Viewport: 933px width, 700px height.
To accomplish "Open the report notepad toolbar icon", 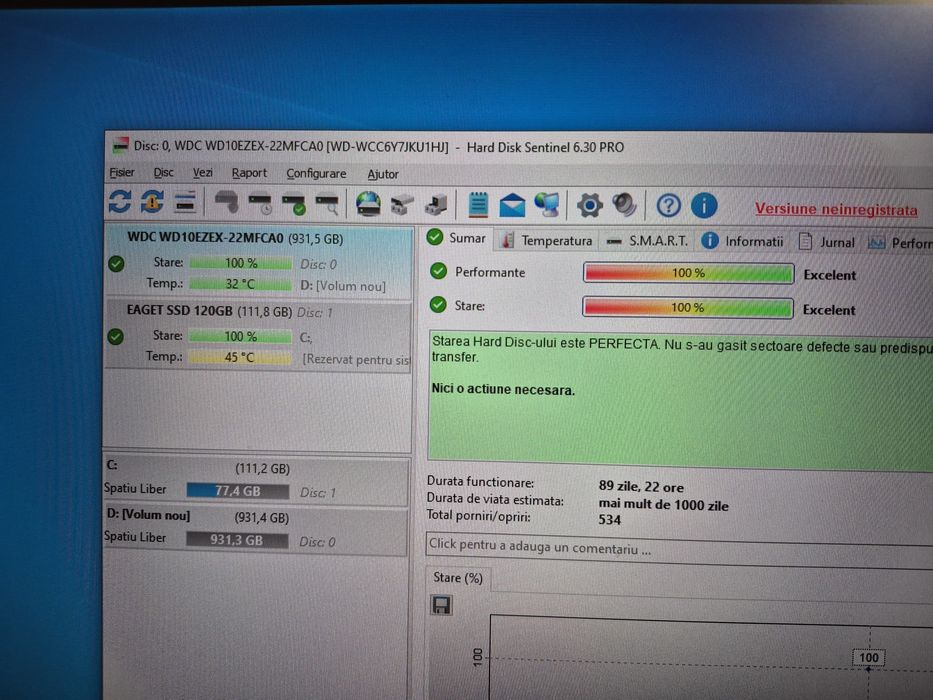I will pyautogui.click(x=478, y=205).
